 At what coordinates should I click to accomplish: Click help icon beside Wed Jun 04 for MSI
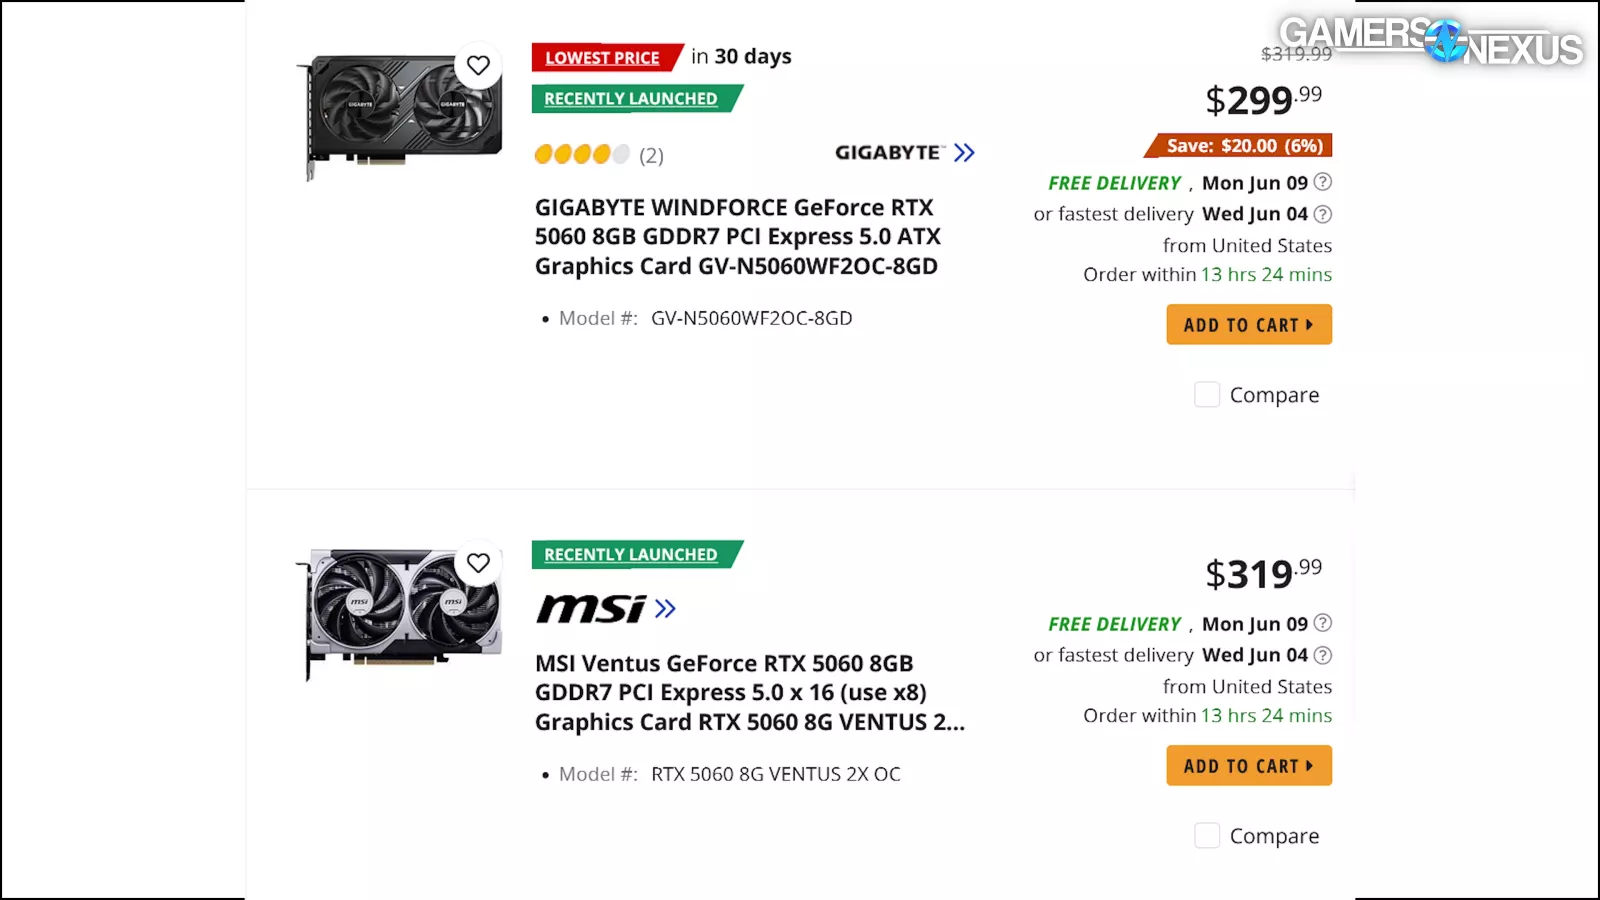pos(1322,655)
